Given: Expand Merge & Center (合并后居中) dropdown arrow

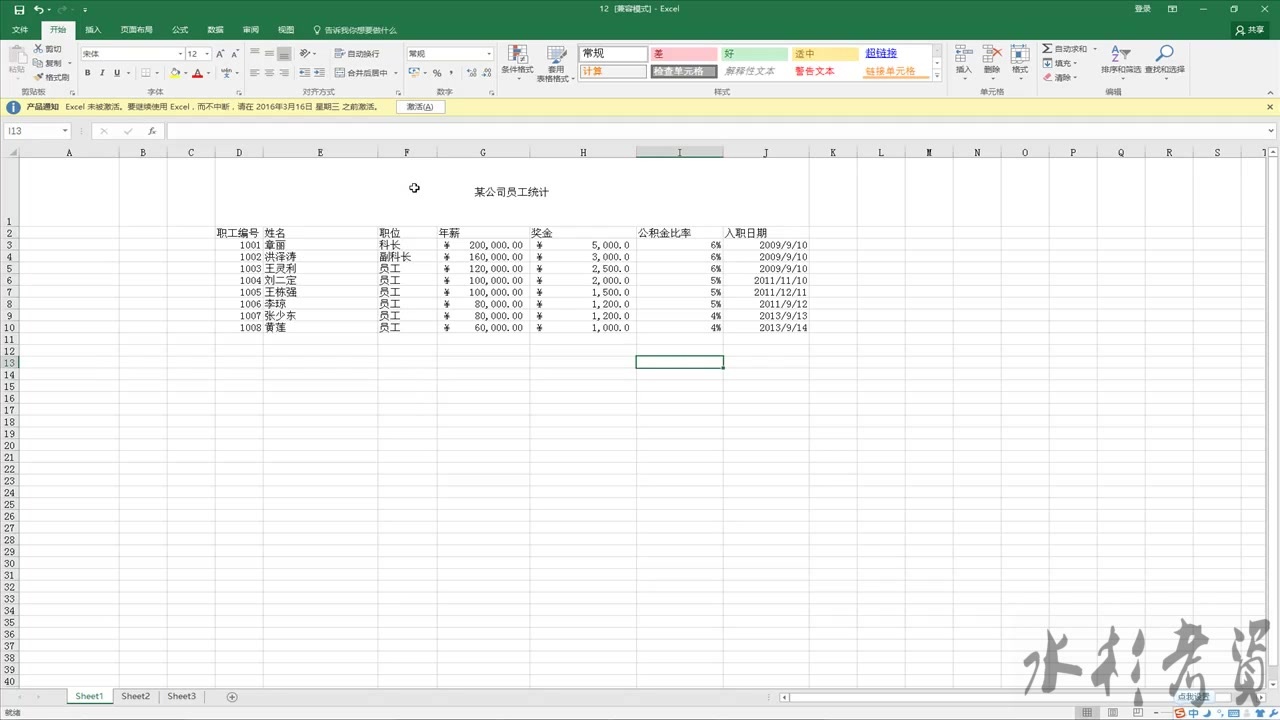Looking at the screenshot, I should pos(396,73).
